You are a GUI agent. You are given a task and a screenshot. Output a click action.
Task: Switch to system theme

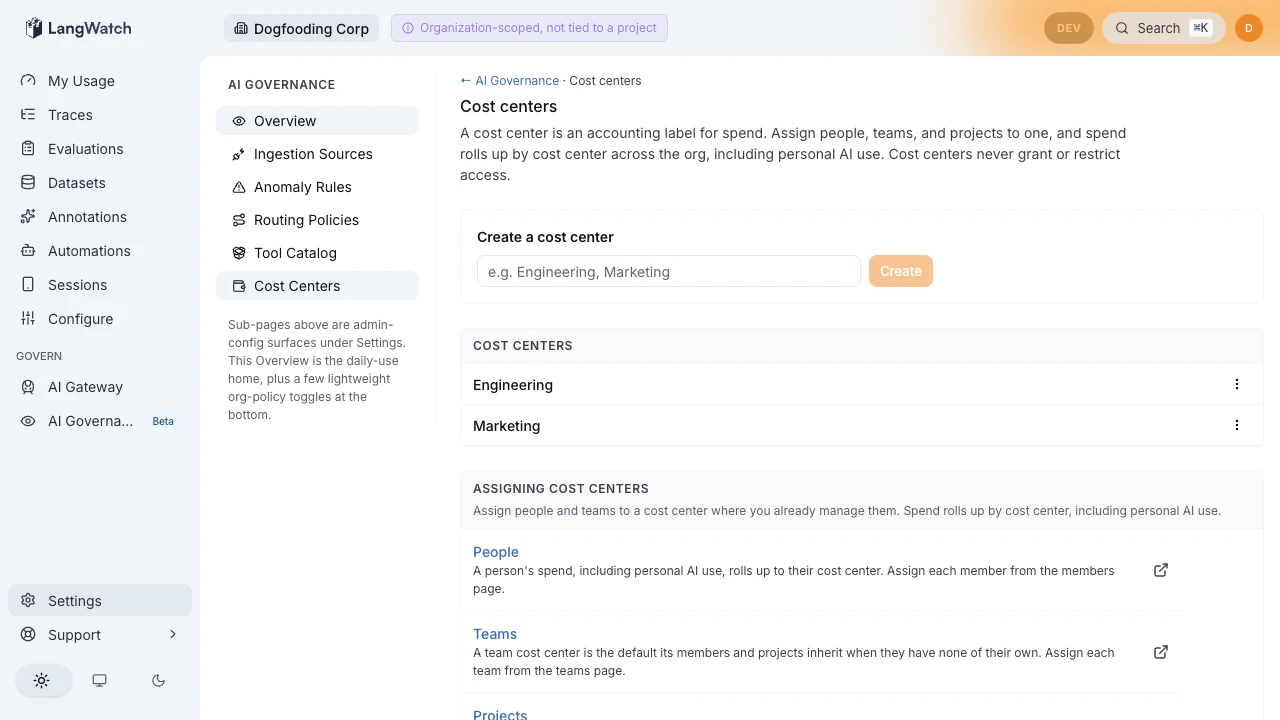[x=100, y=680]
